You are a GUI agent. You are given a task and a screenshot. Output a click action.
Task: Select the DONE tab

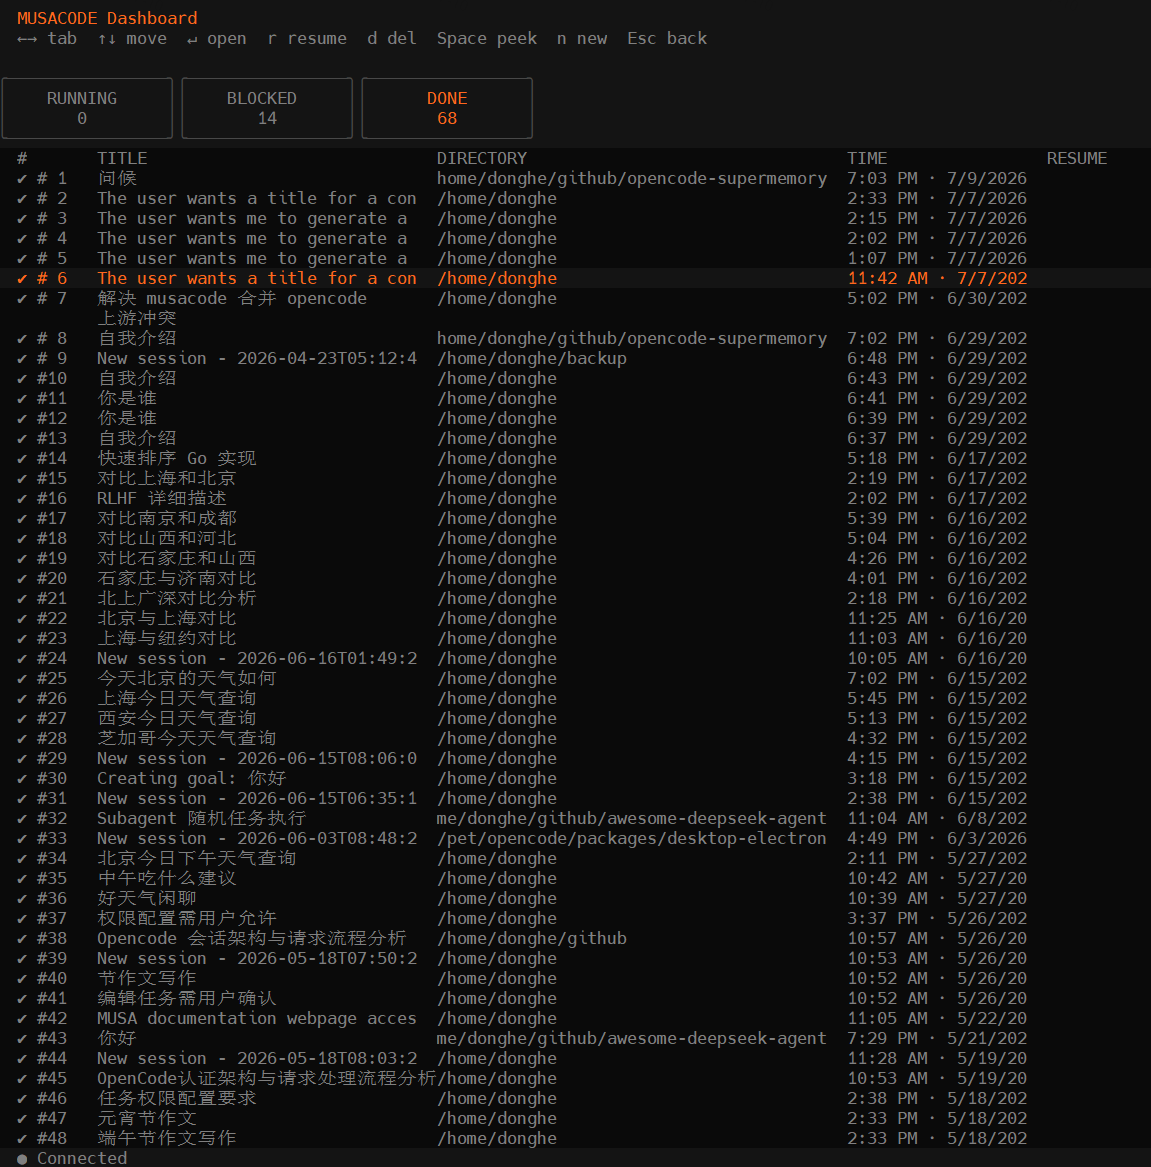[x=447, y=108]
